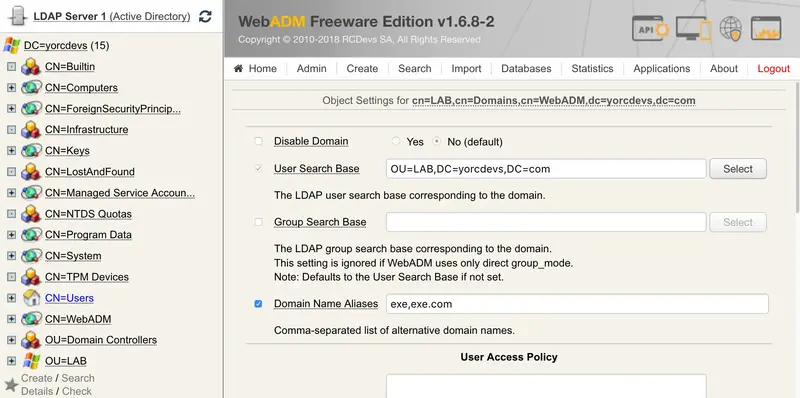Click the DC=yorcdevs Windows flag icon
Screen dimensions: 800x398
12,45
